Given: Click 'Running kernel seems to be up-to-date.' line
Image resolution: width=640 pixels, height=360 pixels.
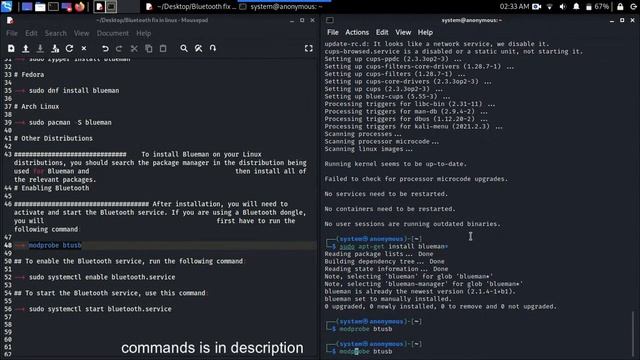Looking at the screenshot, I should (x=396, y=164).
